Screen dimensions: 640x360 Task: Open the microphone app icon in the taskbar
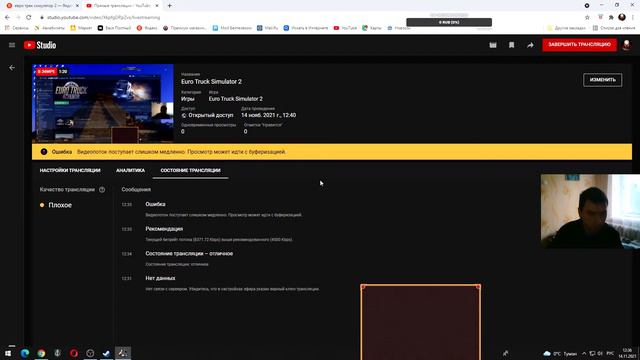pyautogui.click(x=58, y=353)
